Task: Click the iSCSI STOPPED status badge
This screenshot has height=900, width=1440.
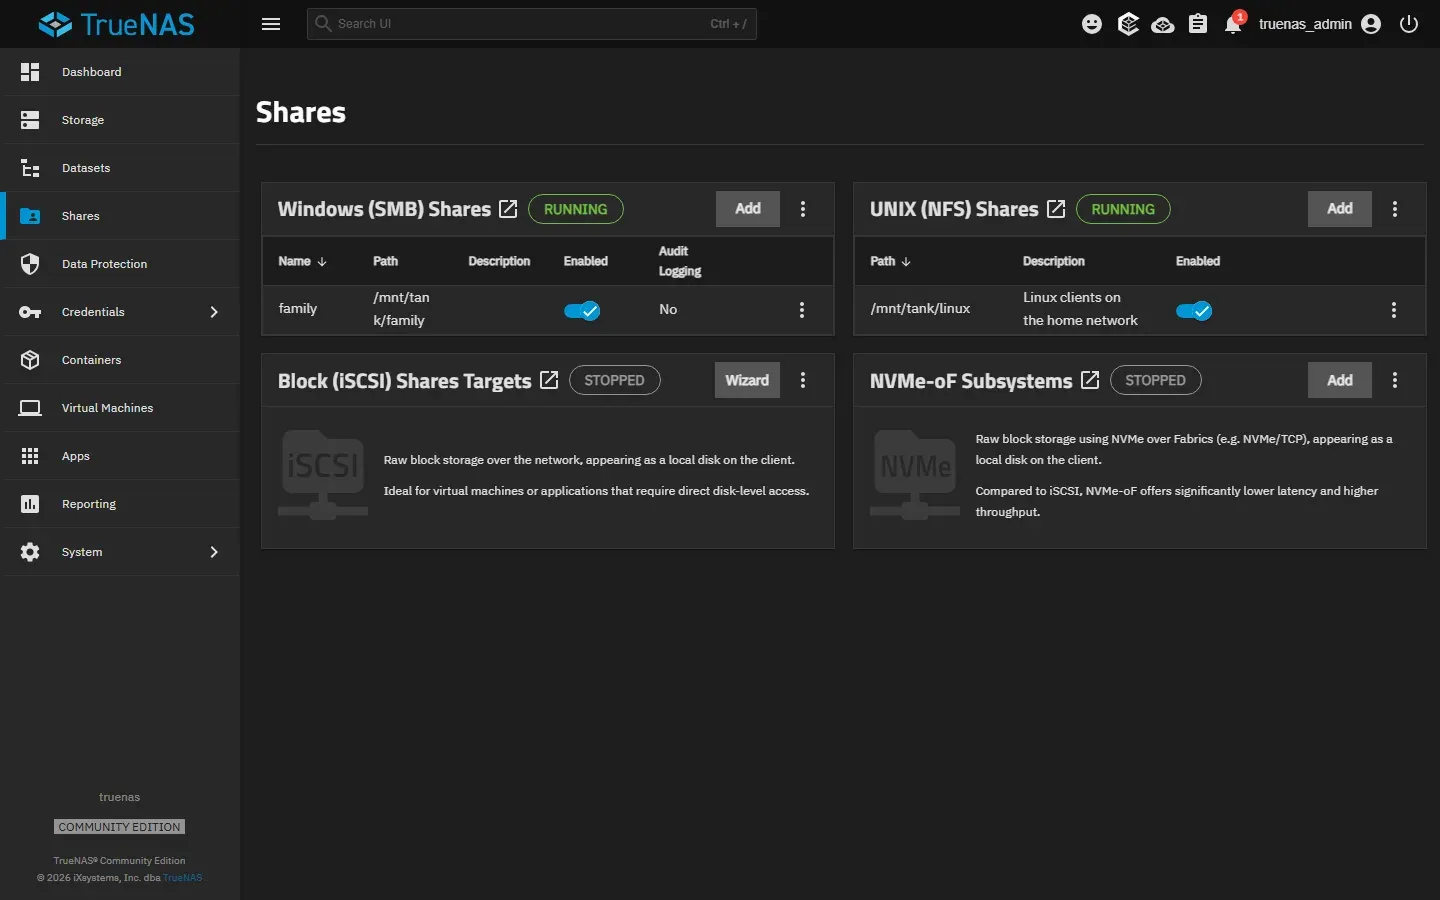Action: (614, 380)
